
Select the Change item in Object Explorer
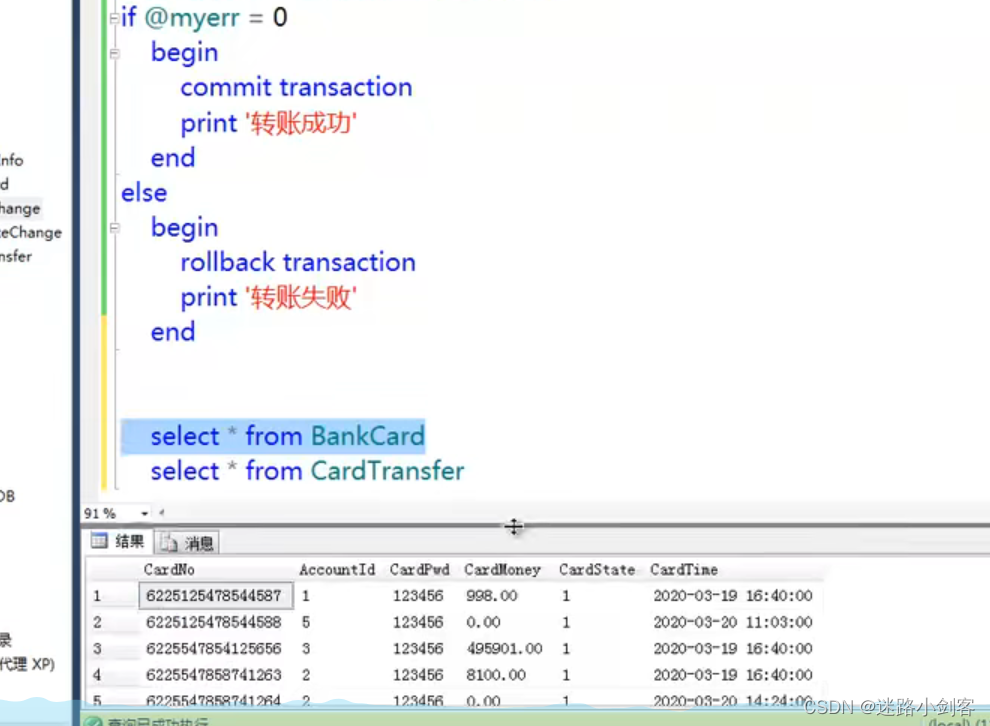(x=20, y=208)
